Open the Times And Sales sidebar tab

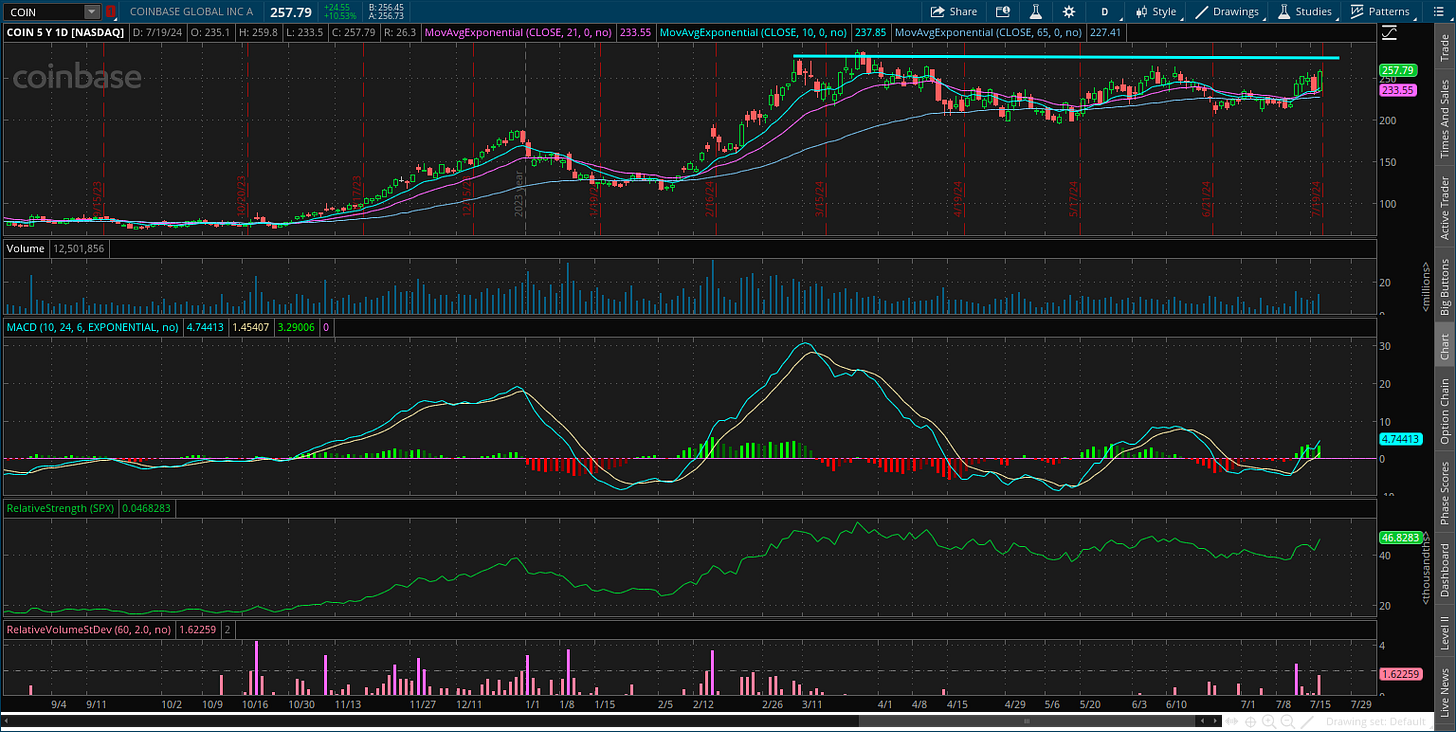coord(1444,119)
